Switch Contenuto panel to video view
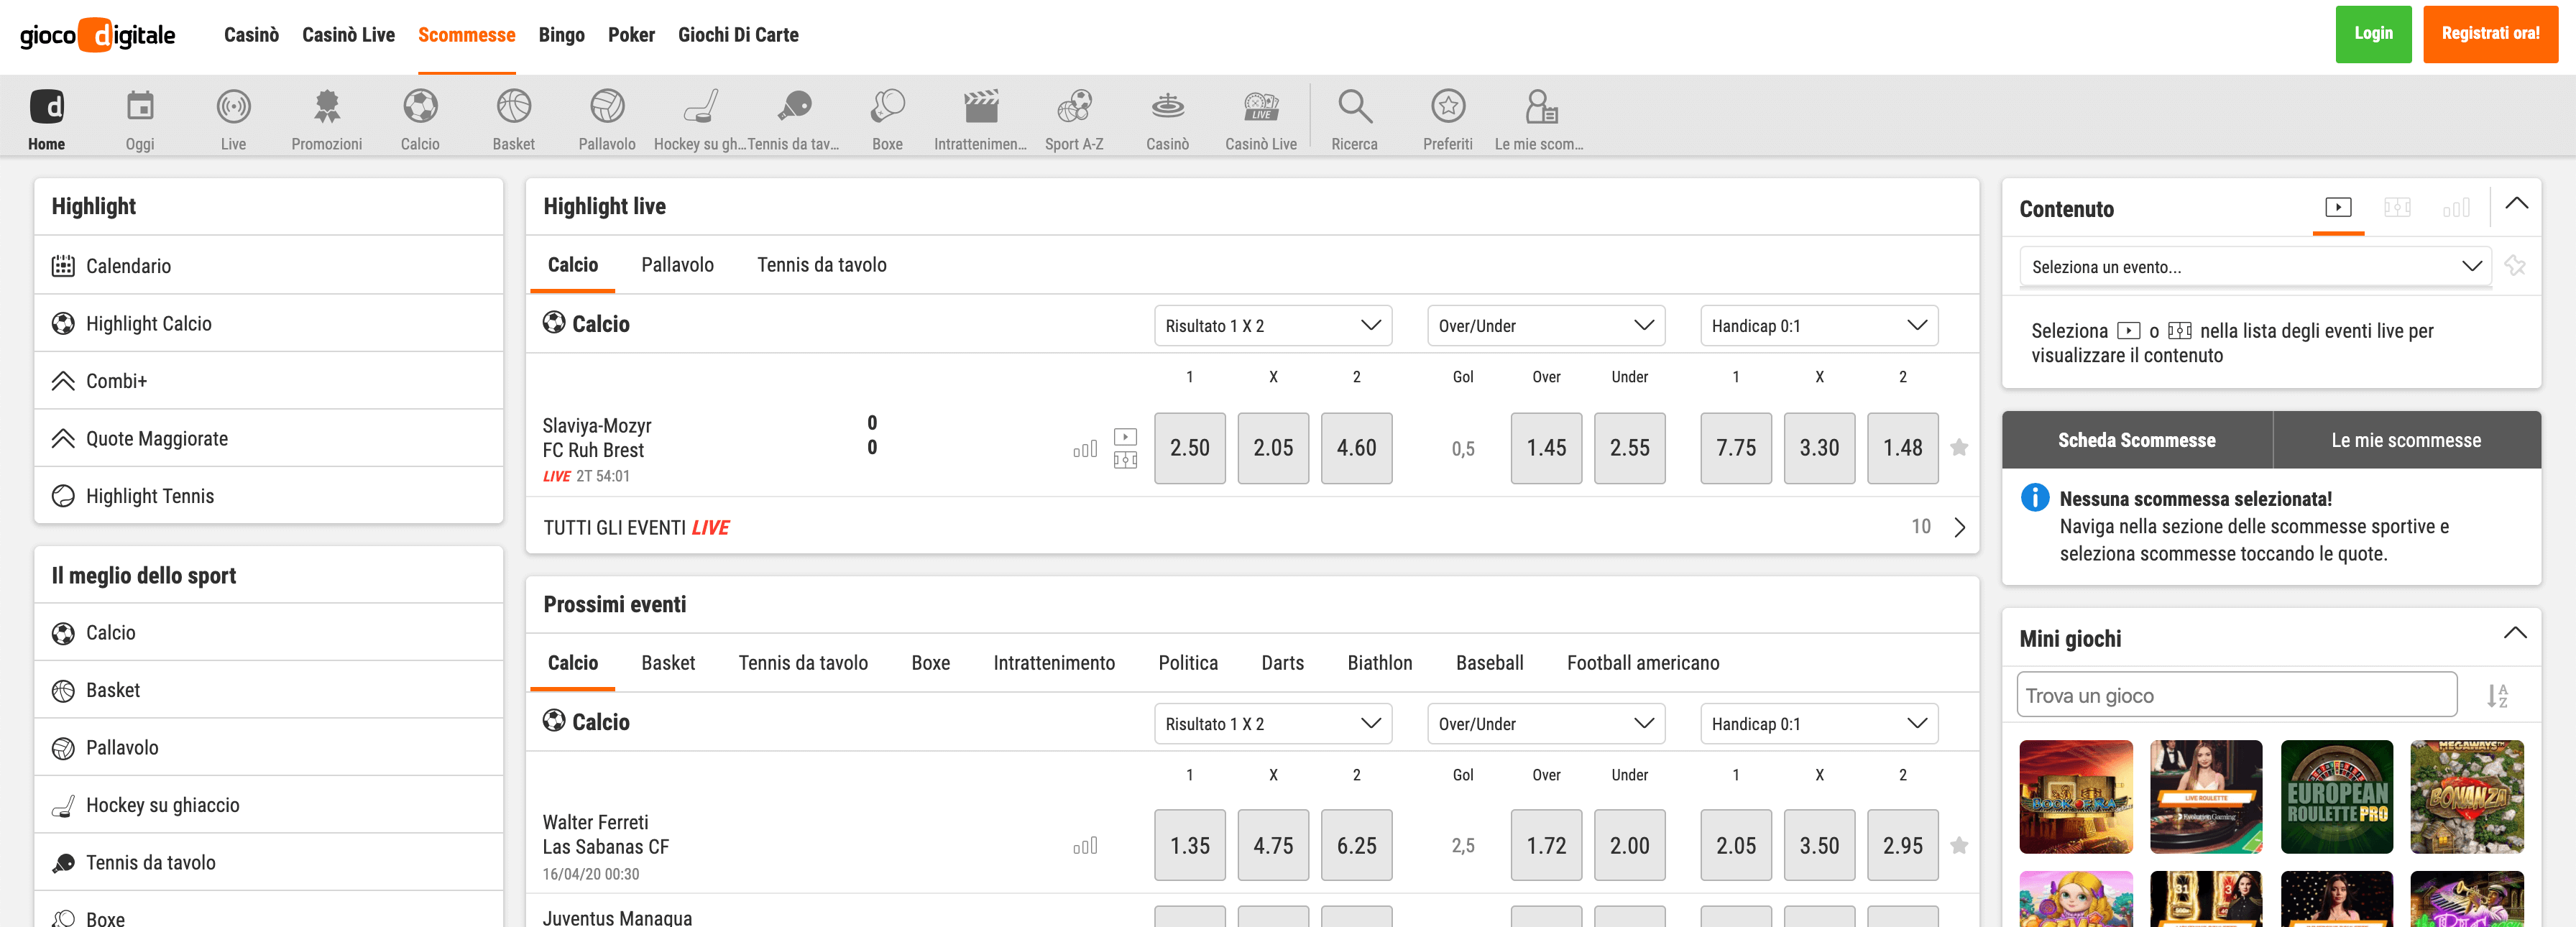2576x927 pixels. click(2338, 207)
